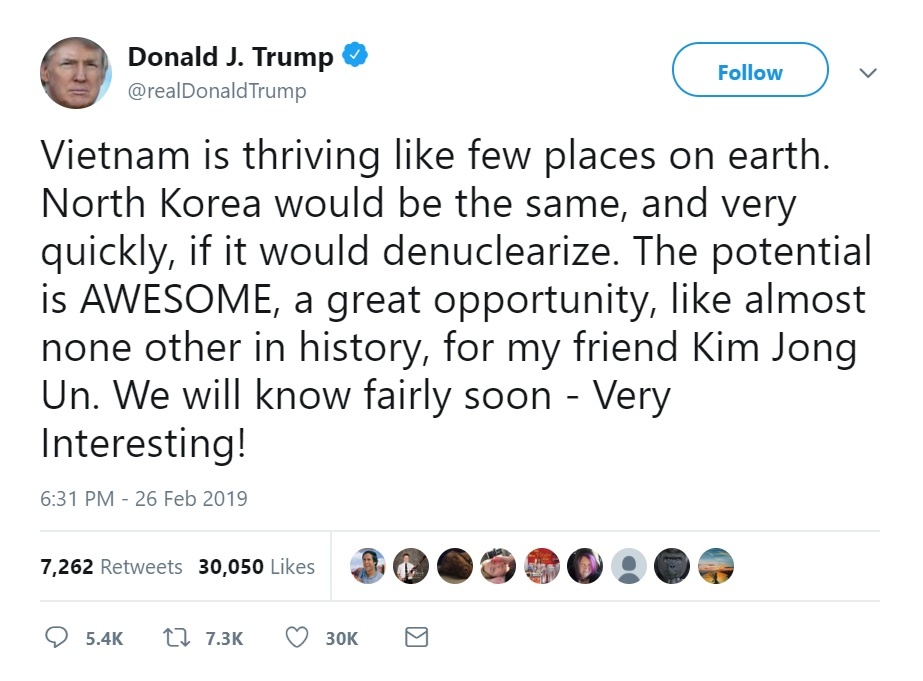Click the gorilla profile avatar
Viewport: 923px width, 681px height.
click(672, 566)
